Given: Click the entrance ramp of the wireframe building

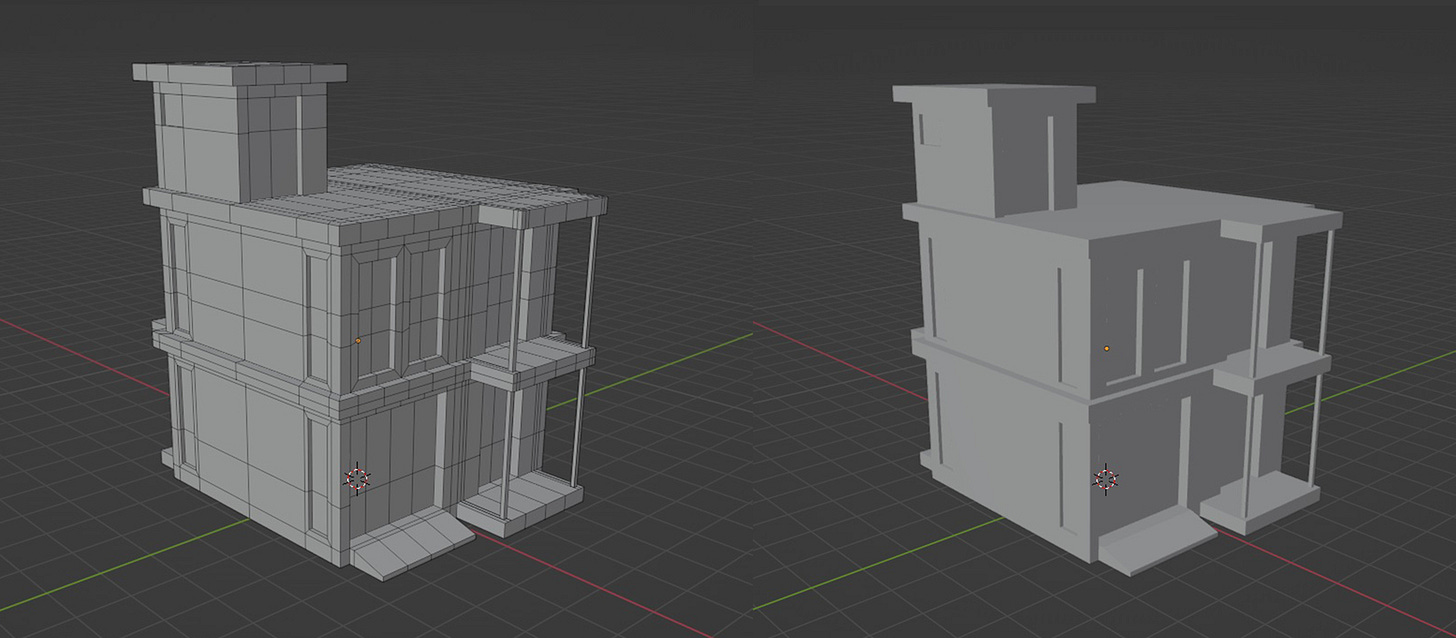Looking at the screenshot, I should coord(412,545).
